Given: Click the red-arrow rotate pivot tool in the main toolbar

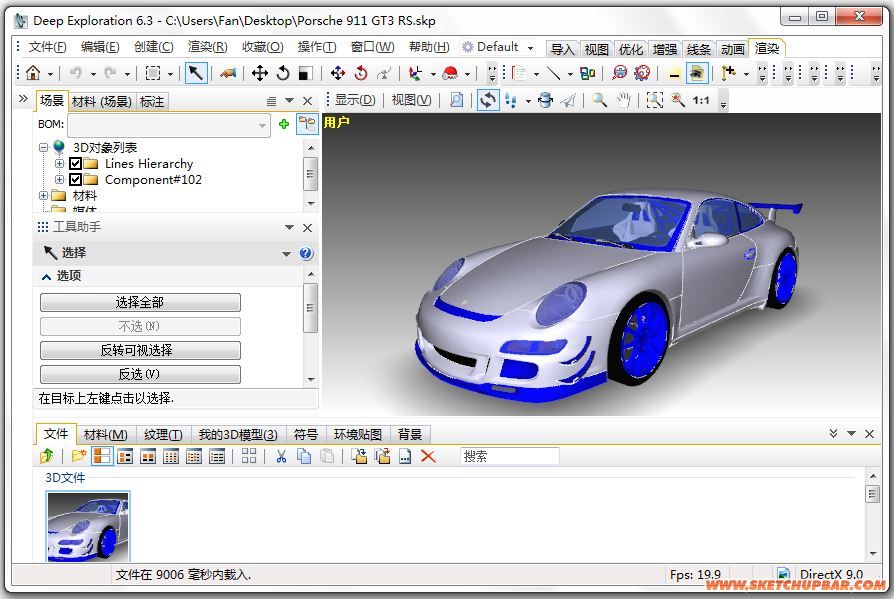Looking at the screenshot, I should (361, 73).
